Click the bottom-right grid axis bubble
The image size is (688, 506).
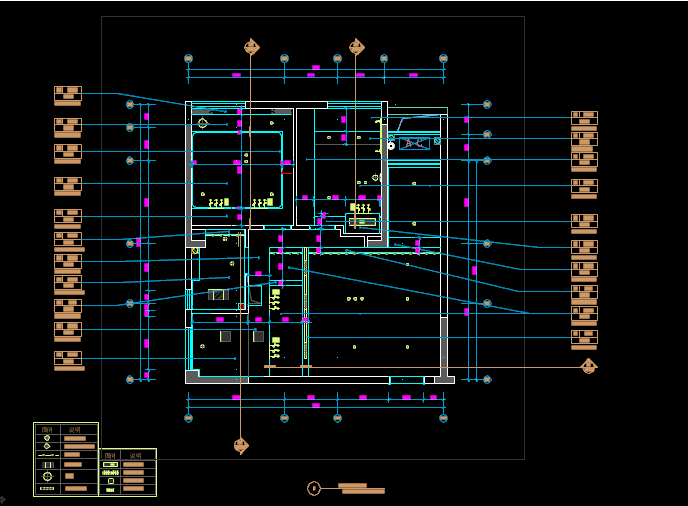[x=487, y=379]
